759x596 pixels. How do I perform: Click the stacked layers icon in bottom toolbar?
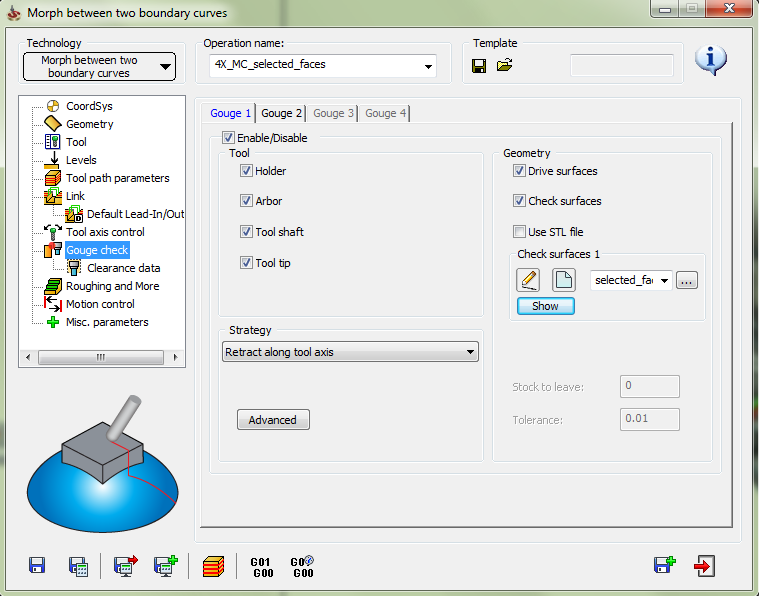tap(213, 566)
